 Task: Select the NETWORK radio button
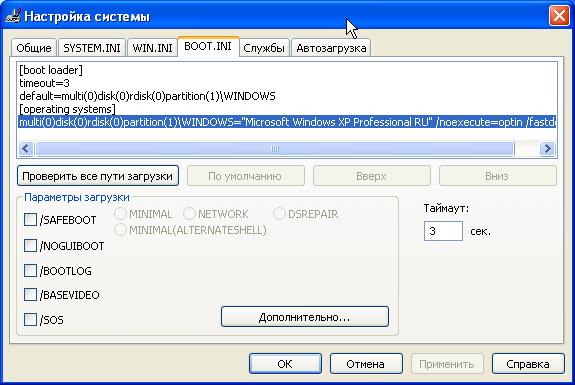point(189,213)
